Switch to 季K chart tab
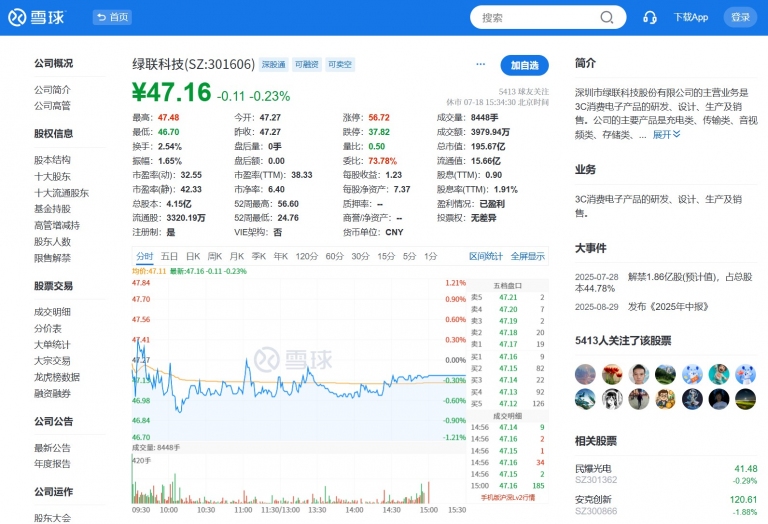This screenshot has height=524, width=768. click(259, 256)
